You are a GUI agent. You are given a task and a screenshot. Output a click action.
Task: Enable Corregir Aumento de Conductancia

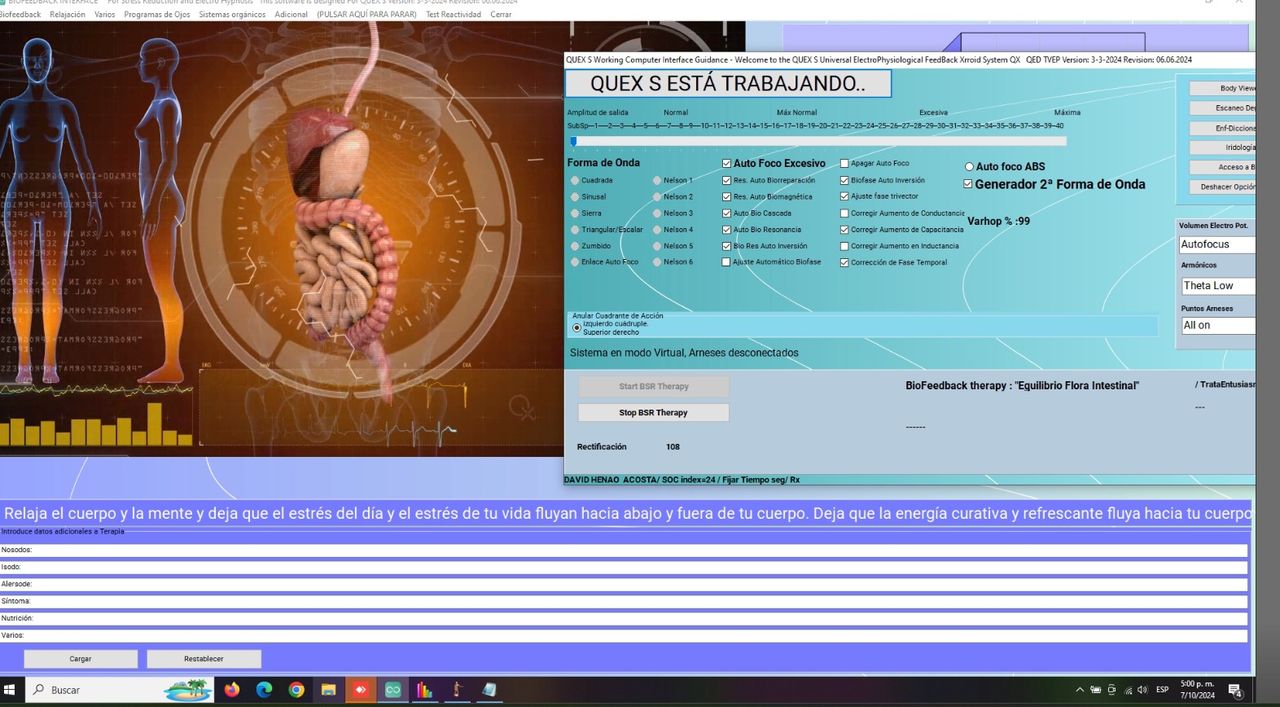[x=844, y=213]
